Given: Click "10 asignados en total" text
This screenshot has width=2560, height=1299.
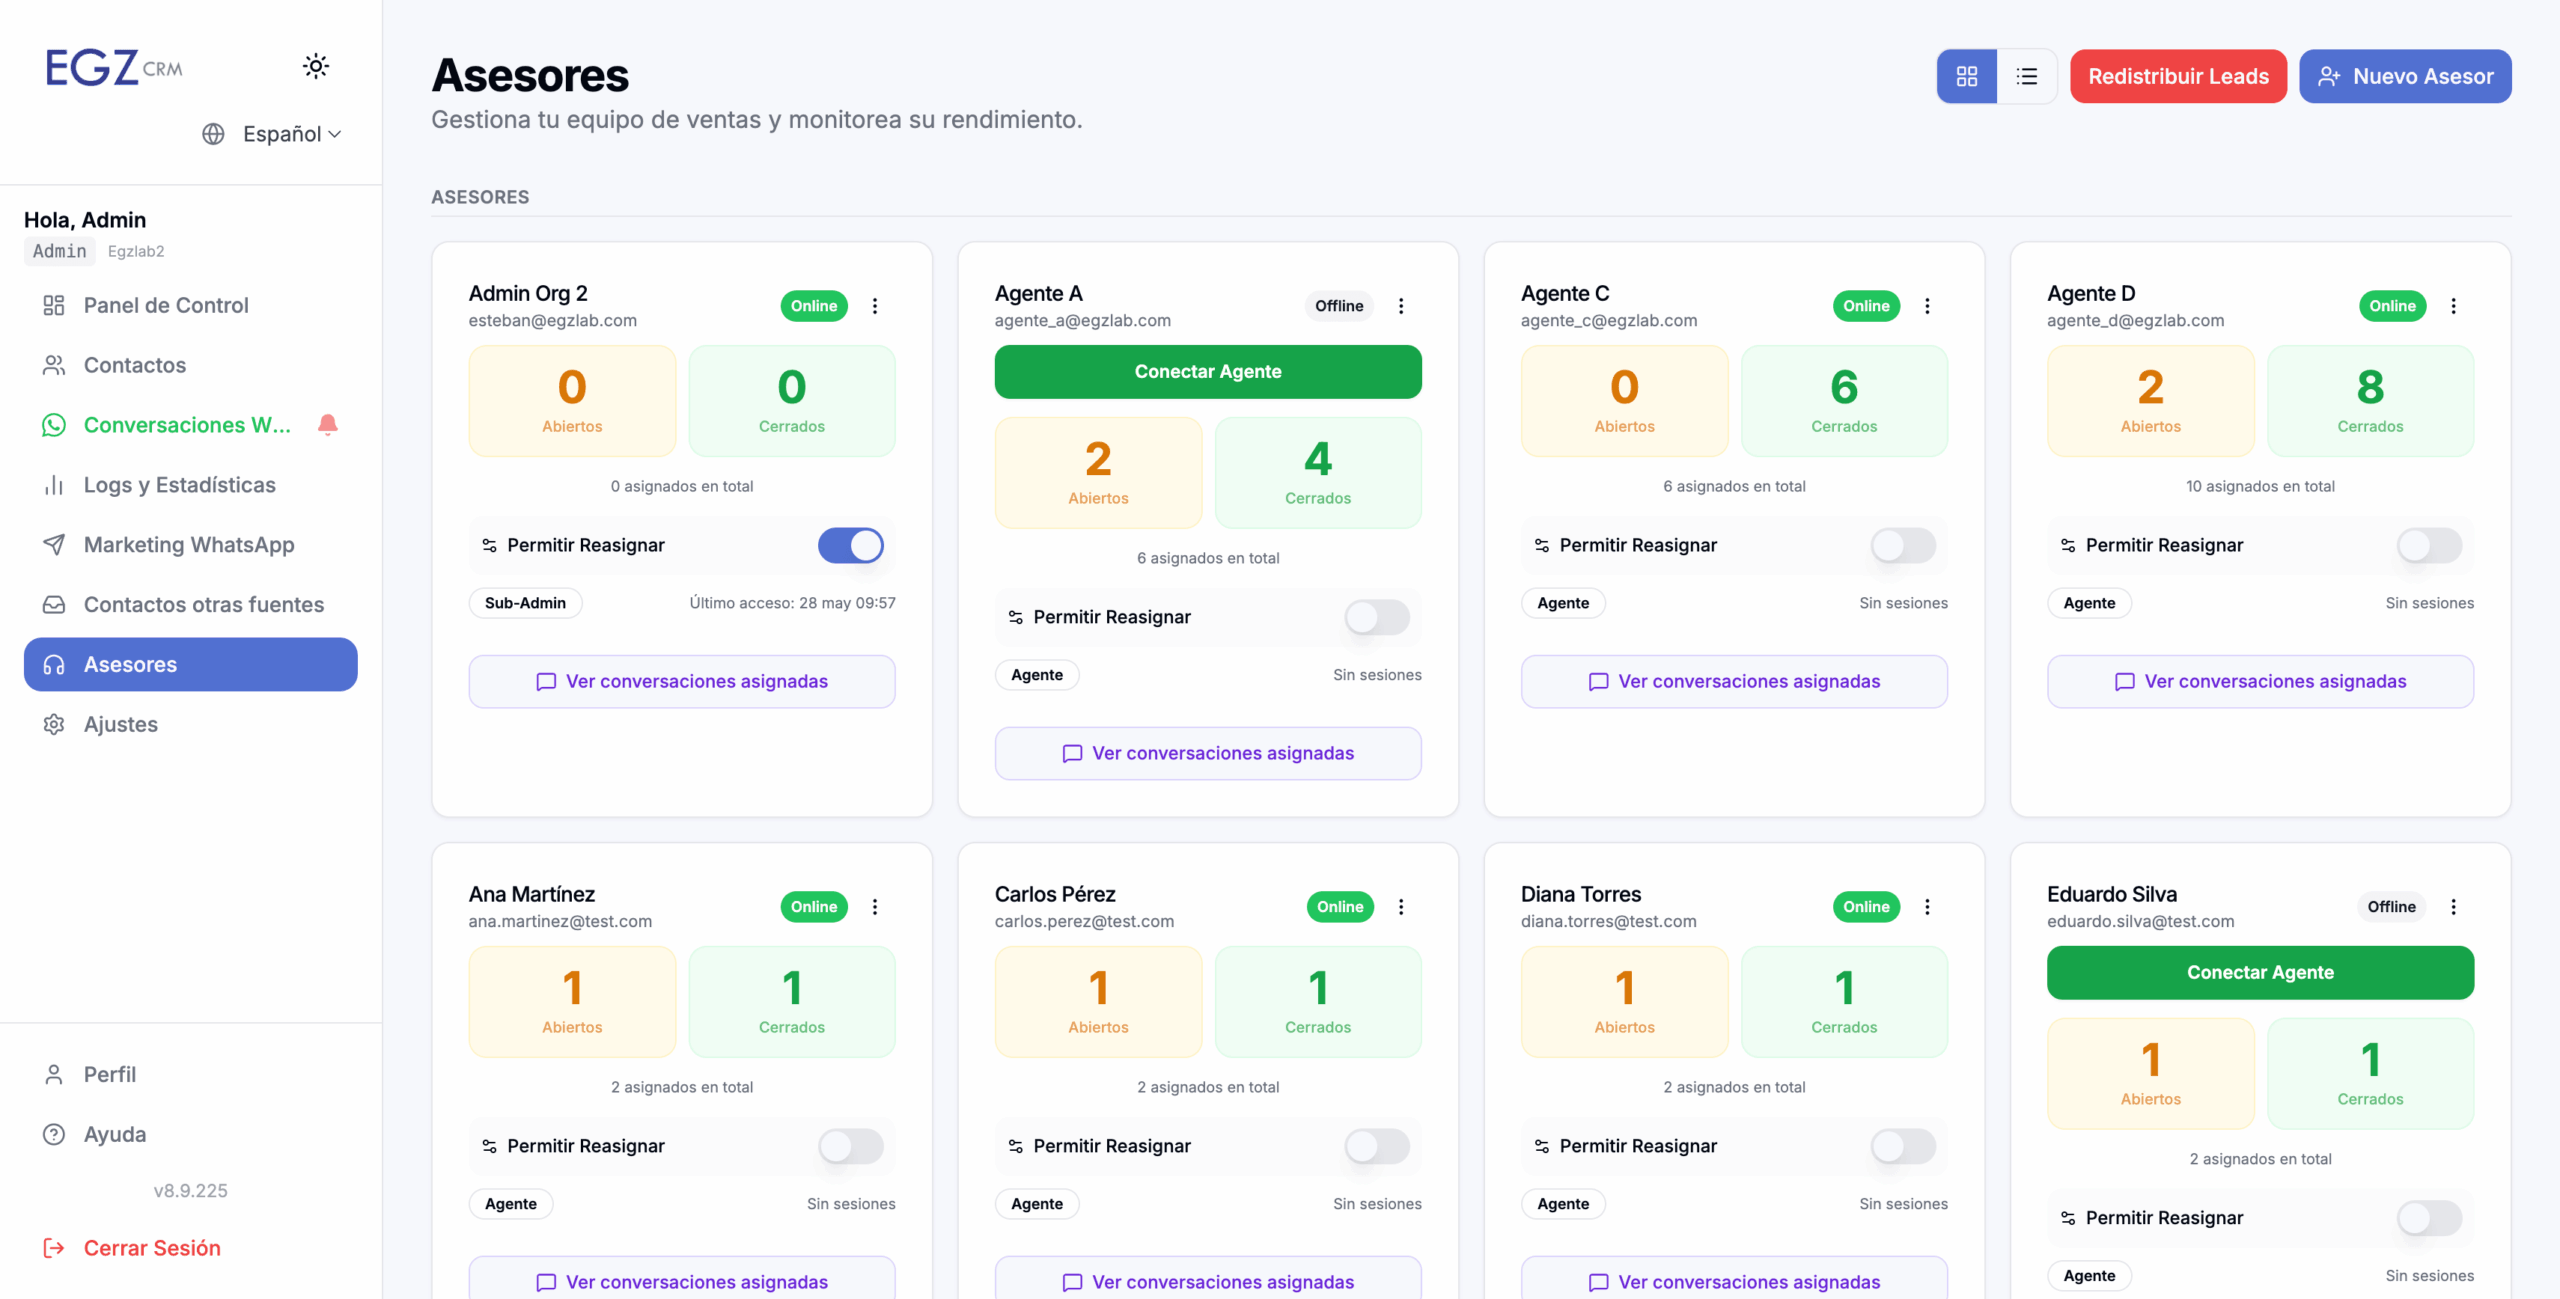Looking at the screenshot, I should pos(2260,486).
